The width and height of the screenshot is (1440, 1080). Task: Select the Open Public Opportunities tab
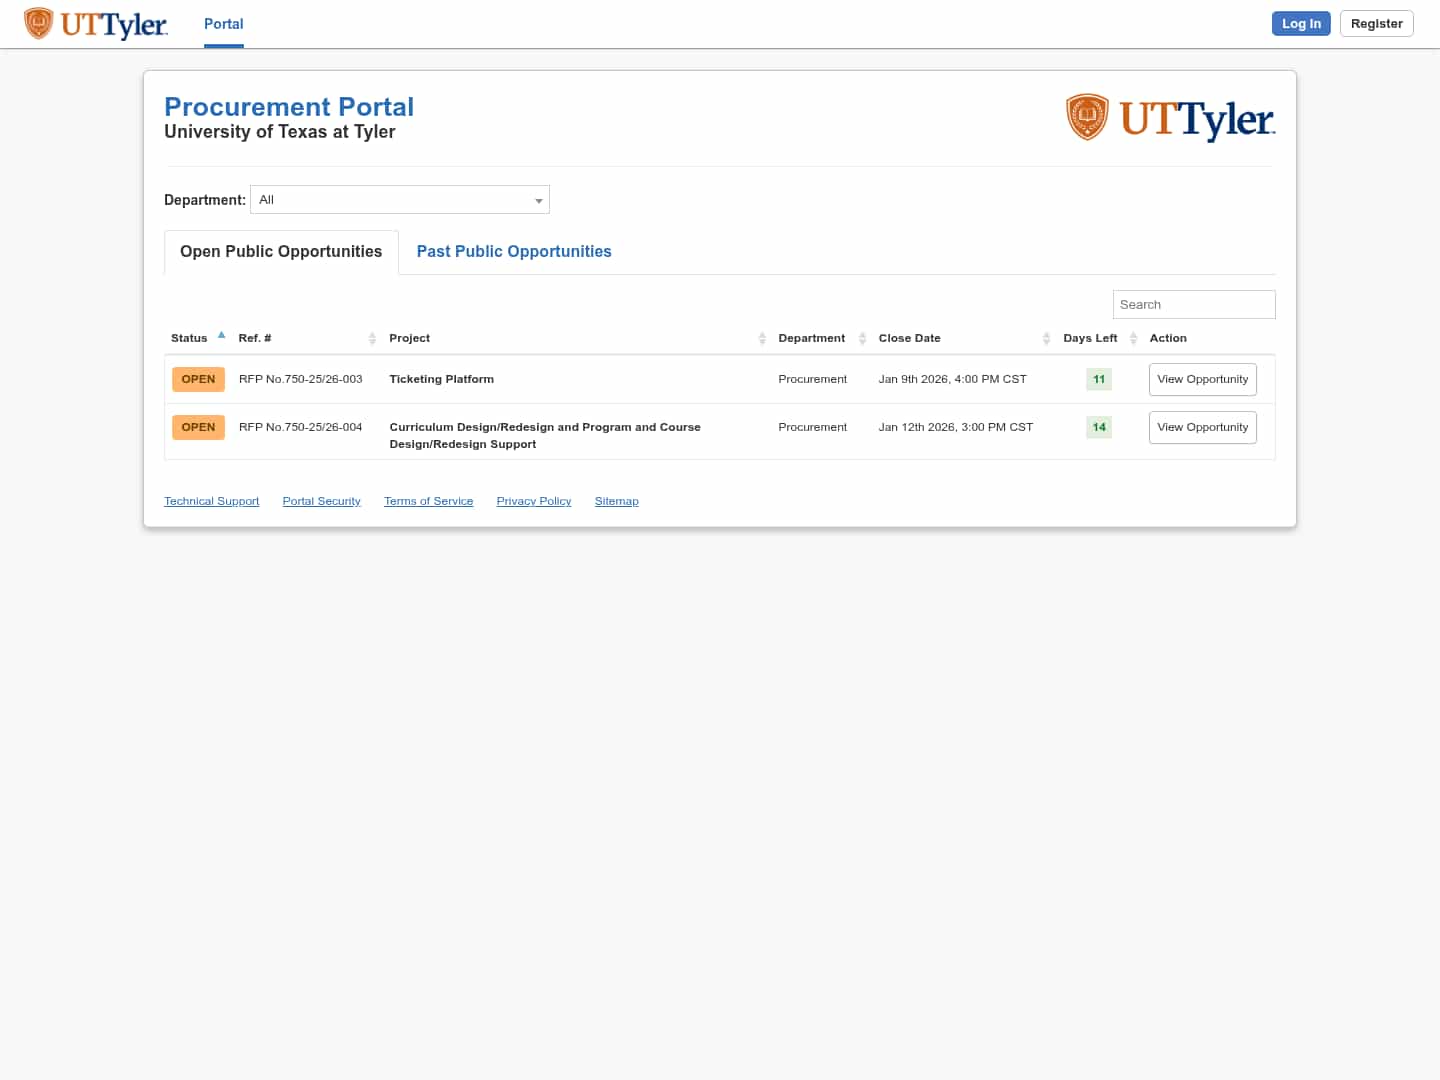click(281, 252)
